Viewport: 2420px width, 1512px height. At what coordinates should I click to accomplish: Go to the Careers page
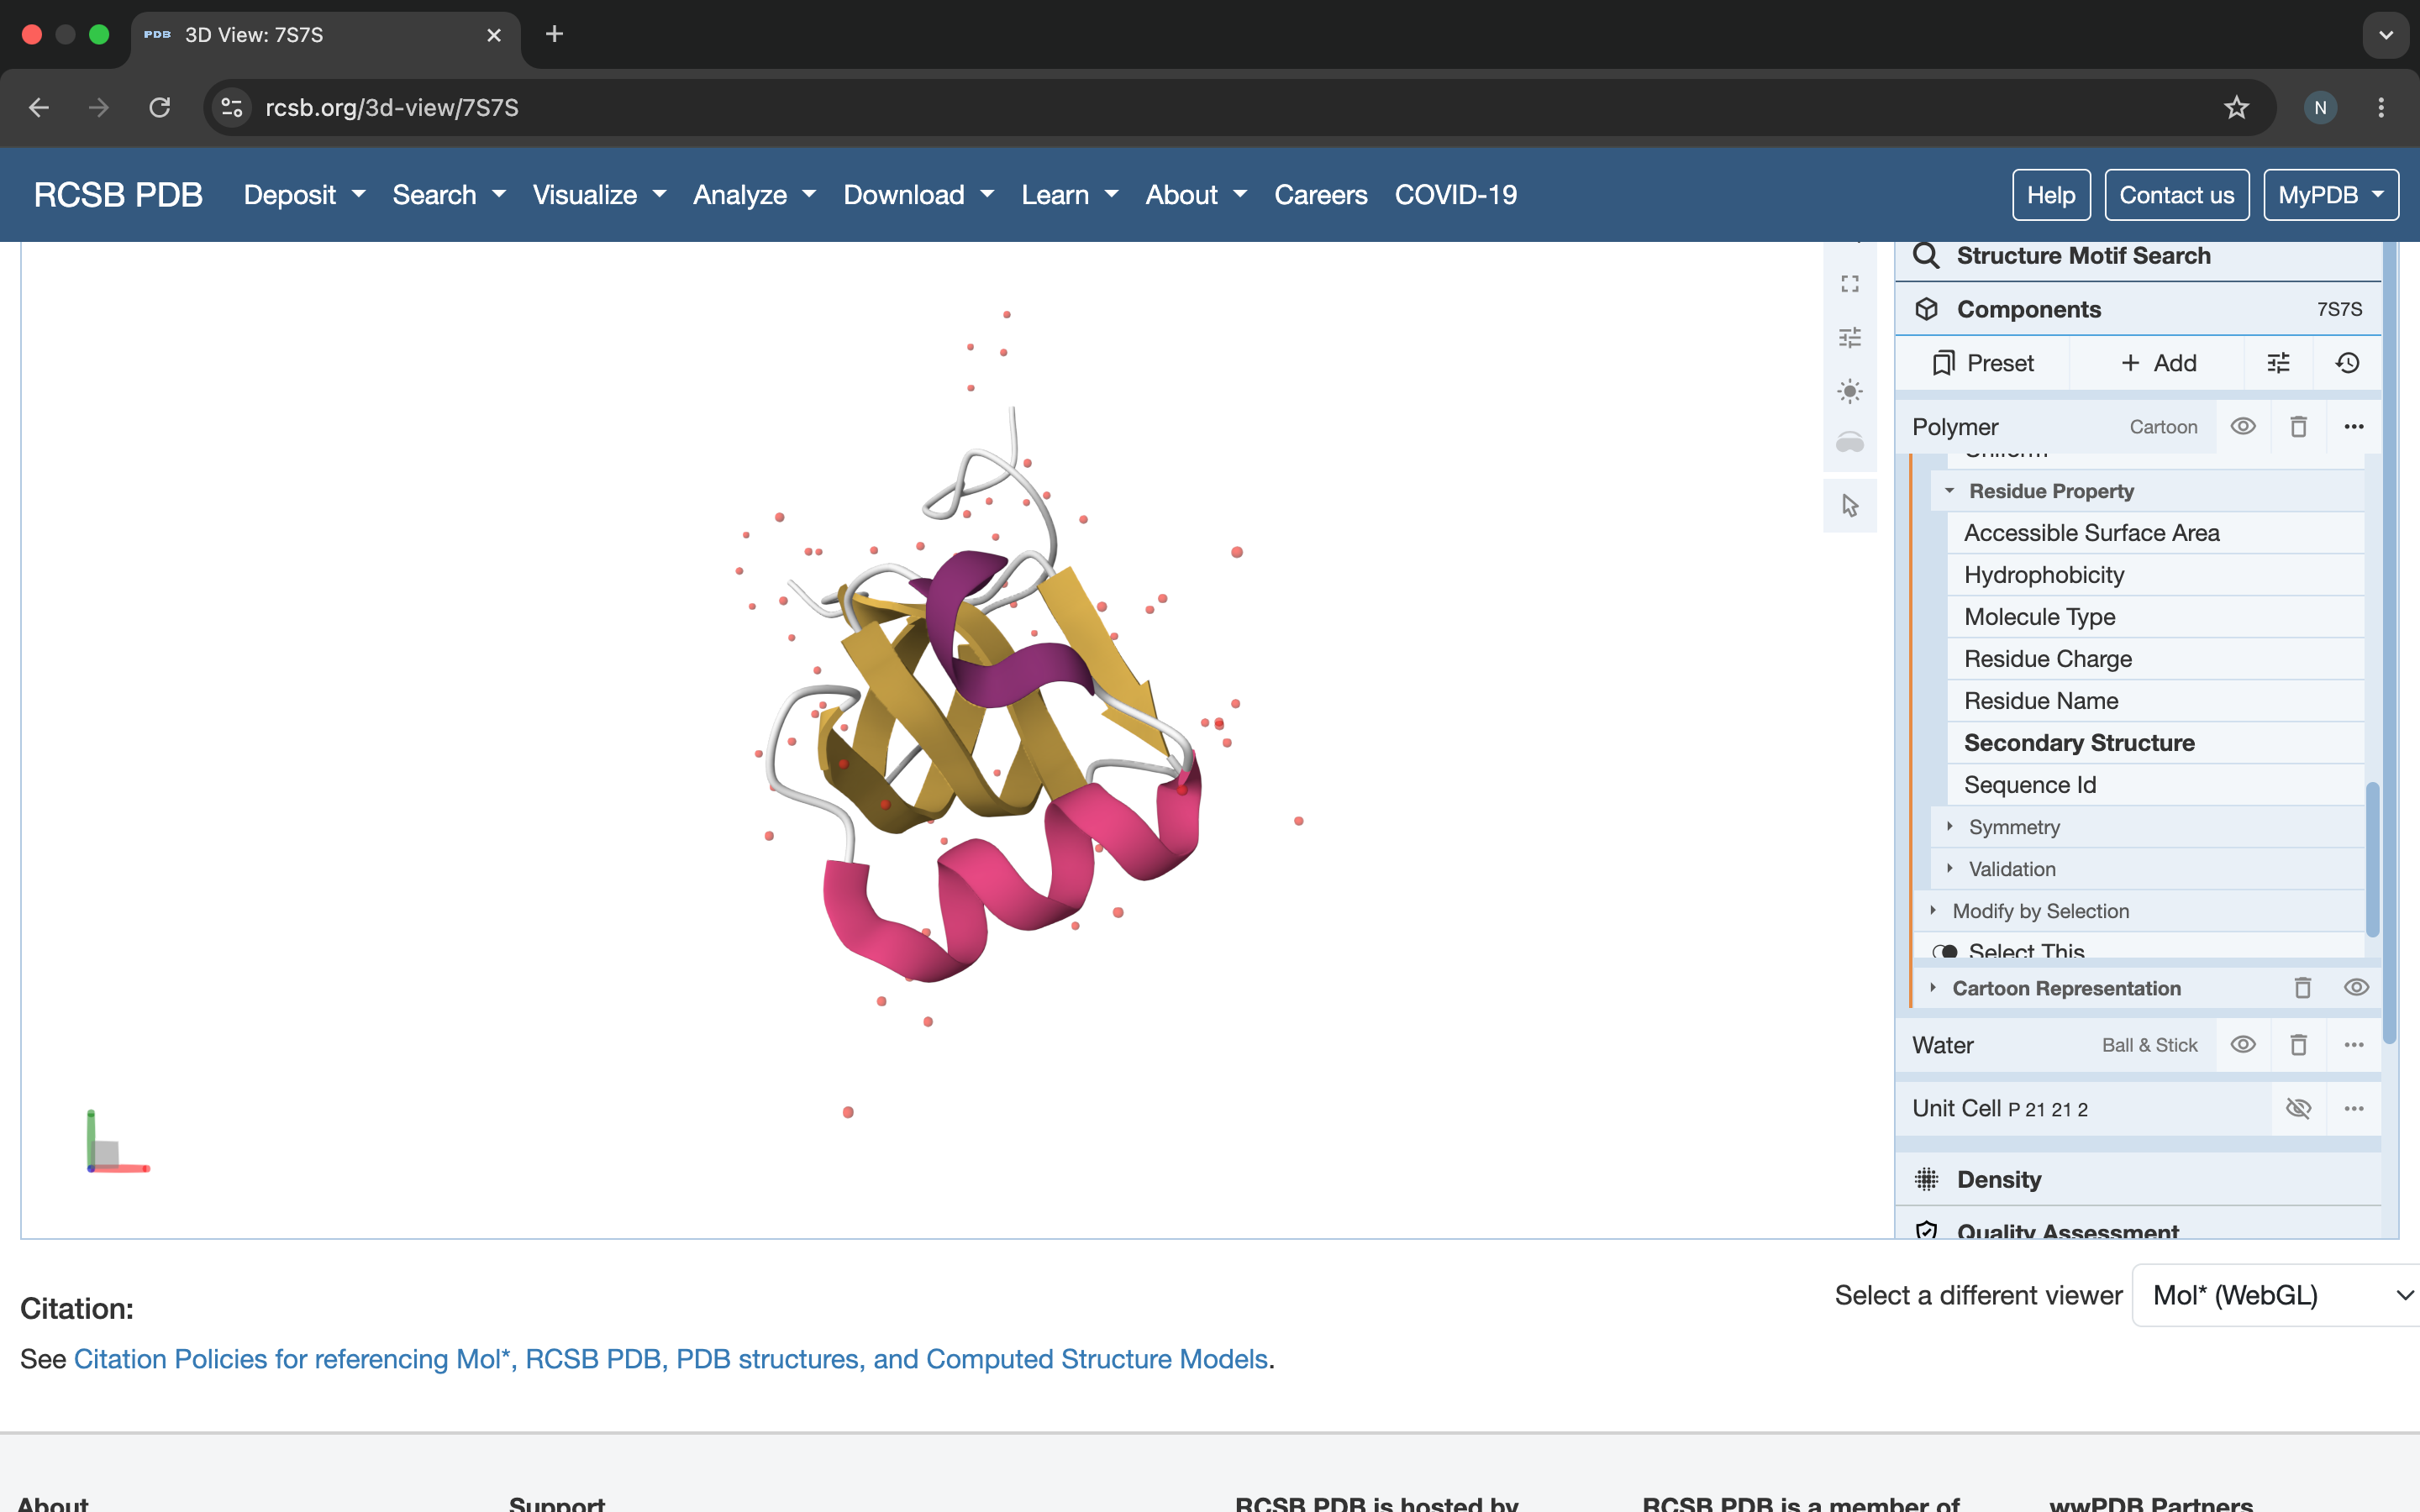pyautogui.click(x=1320, y=195)
